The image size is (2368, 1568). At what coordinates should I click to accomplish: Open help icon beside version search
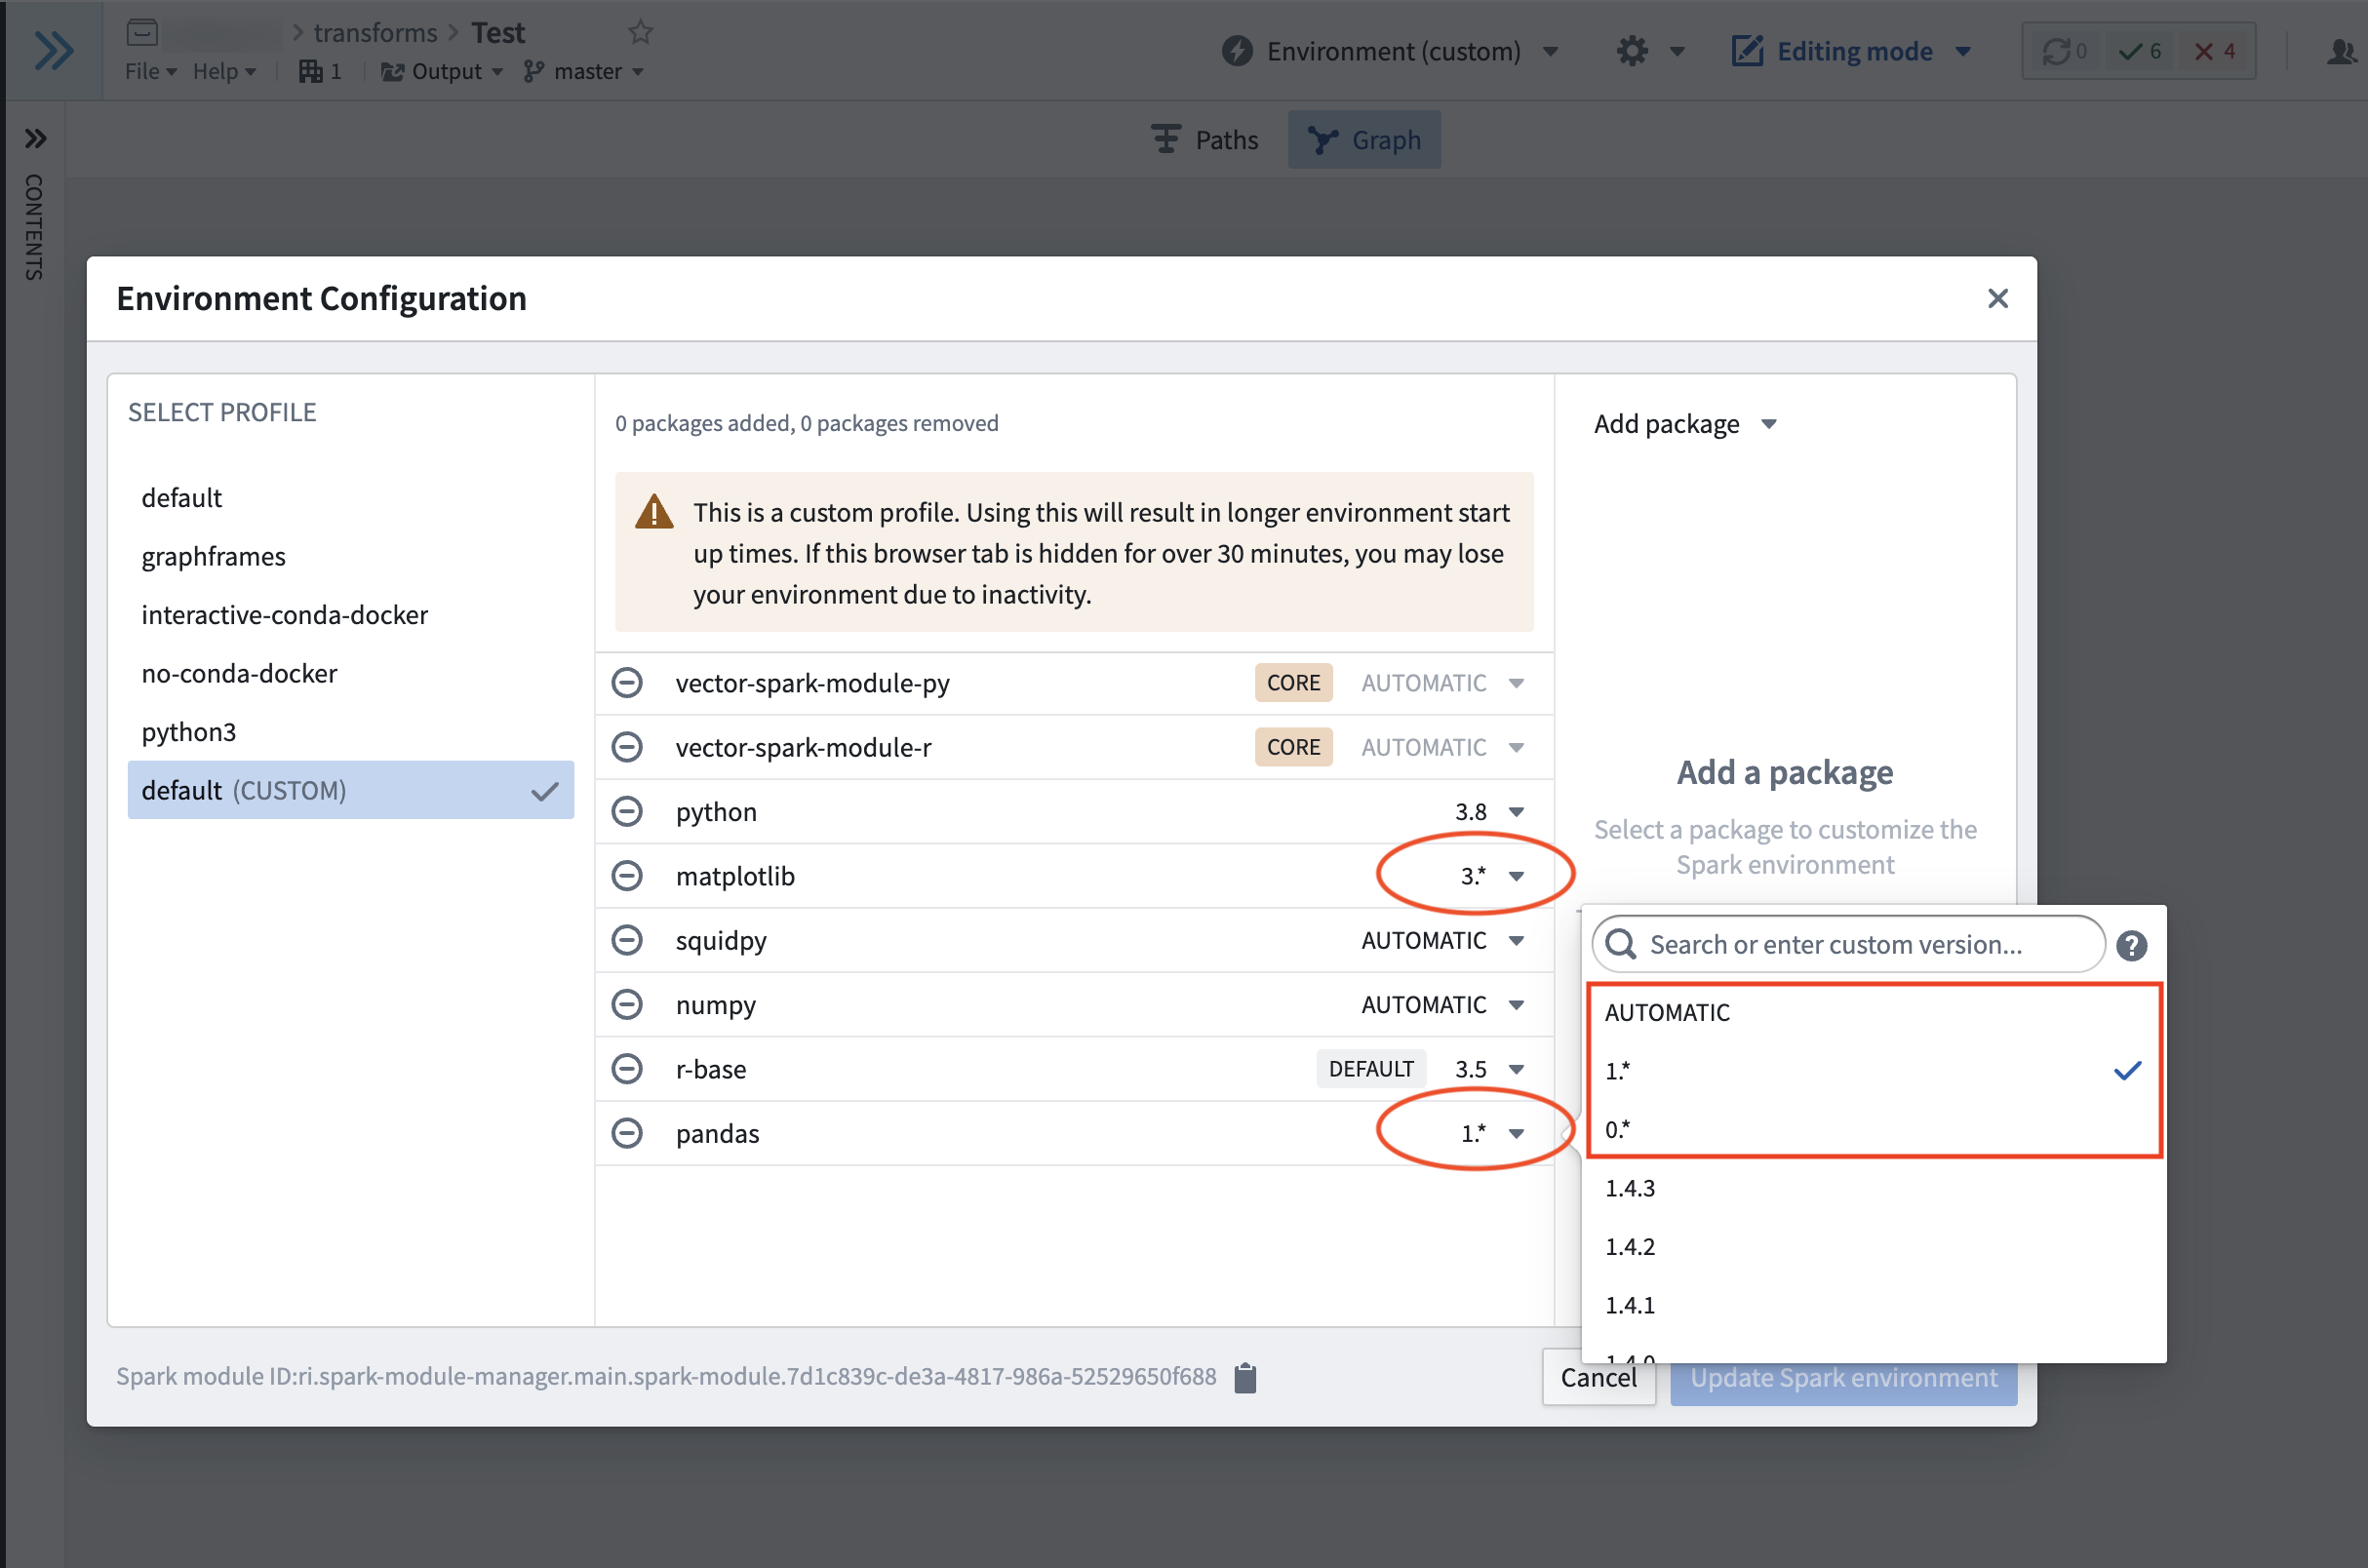point(2132,945)
